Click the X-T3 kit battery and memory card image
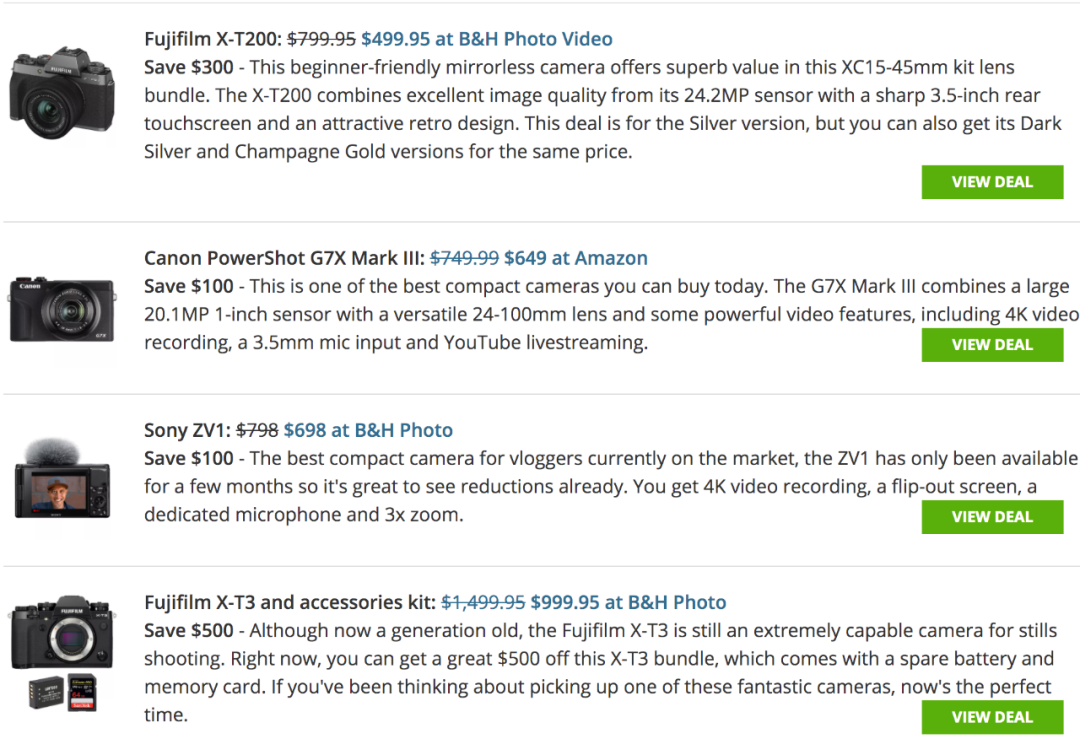The height and width of the screenshot is (739, 1080). point(63,692)
